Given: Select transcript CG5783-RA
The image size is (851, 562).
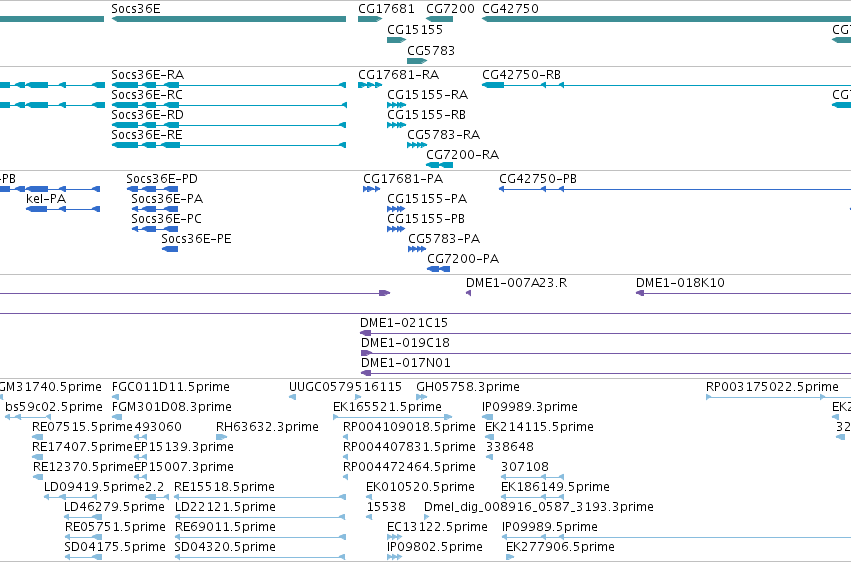Looking at the screenshot, I should [417, 145].
